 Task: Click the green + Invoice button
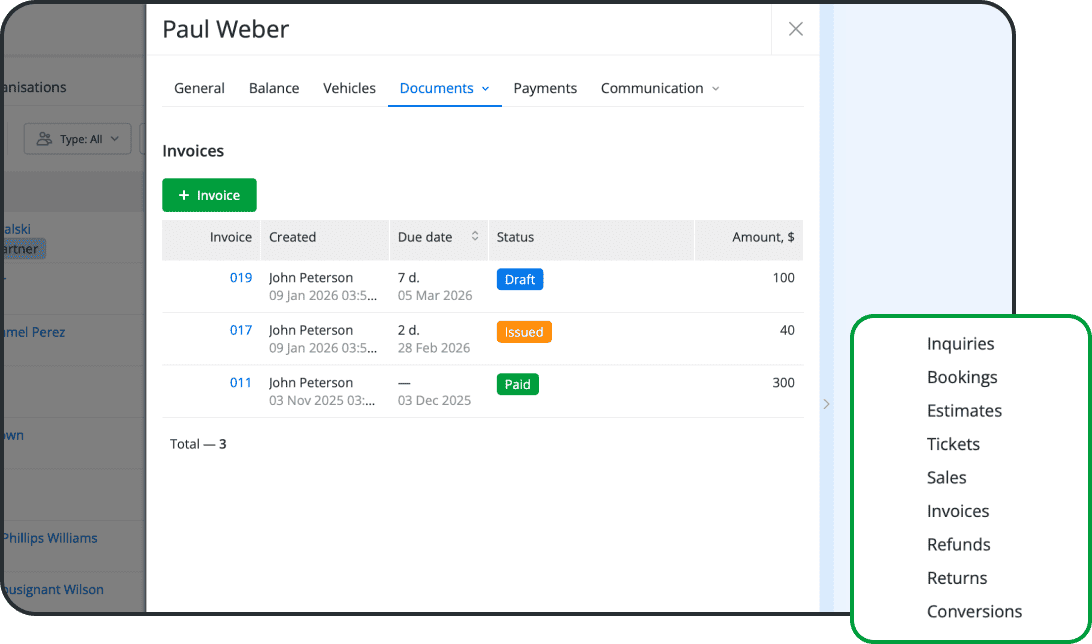[209, 195]
